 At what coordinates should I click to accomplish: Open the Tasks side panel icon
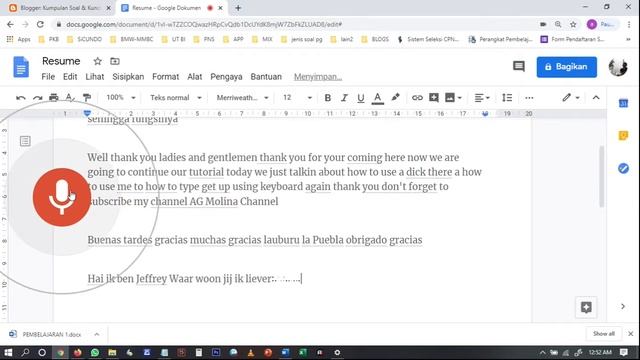tap(623, 168)
